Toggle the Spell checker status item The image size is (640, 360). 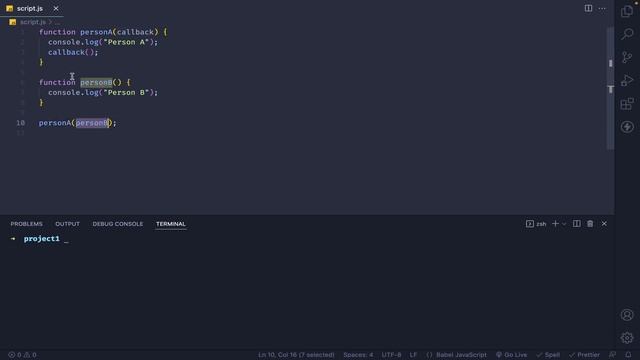548,355
